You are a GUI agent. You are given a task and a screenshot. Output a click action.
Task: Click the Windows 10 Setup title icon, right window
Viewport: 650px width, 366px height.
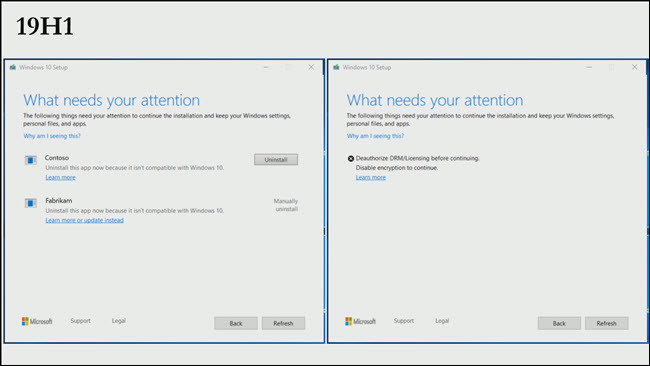(x=336, y=67)
